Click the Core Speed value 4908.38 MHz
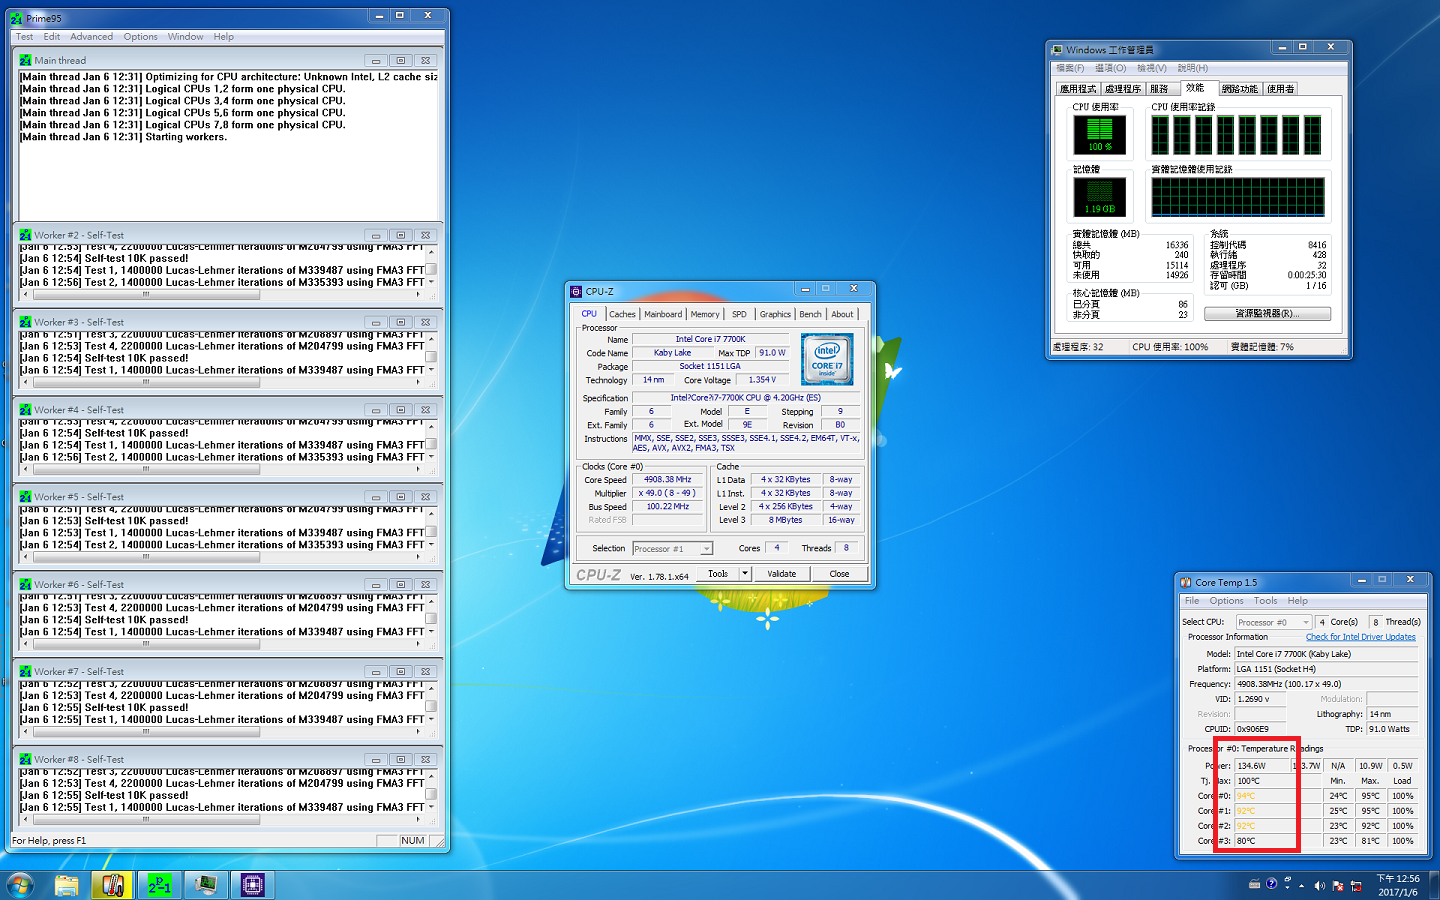The width and height of the screenshot is (1440, 900). pyautogui.click(x=667, y=480)
